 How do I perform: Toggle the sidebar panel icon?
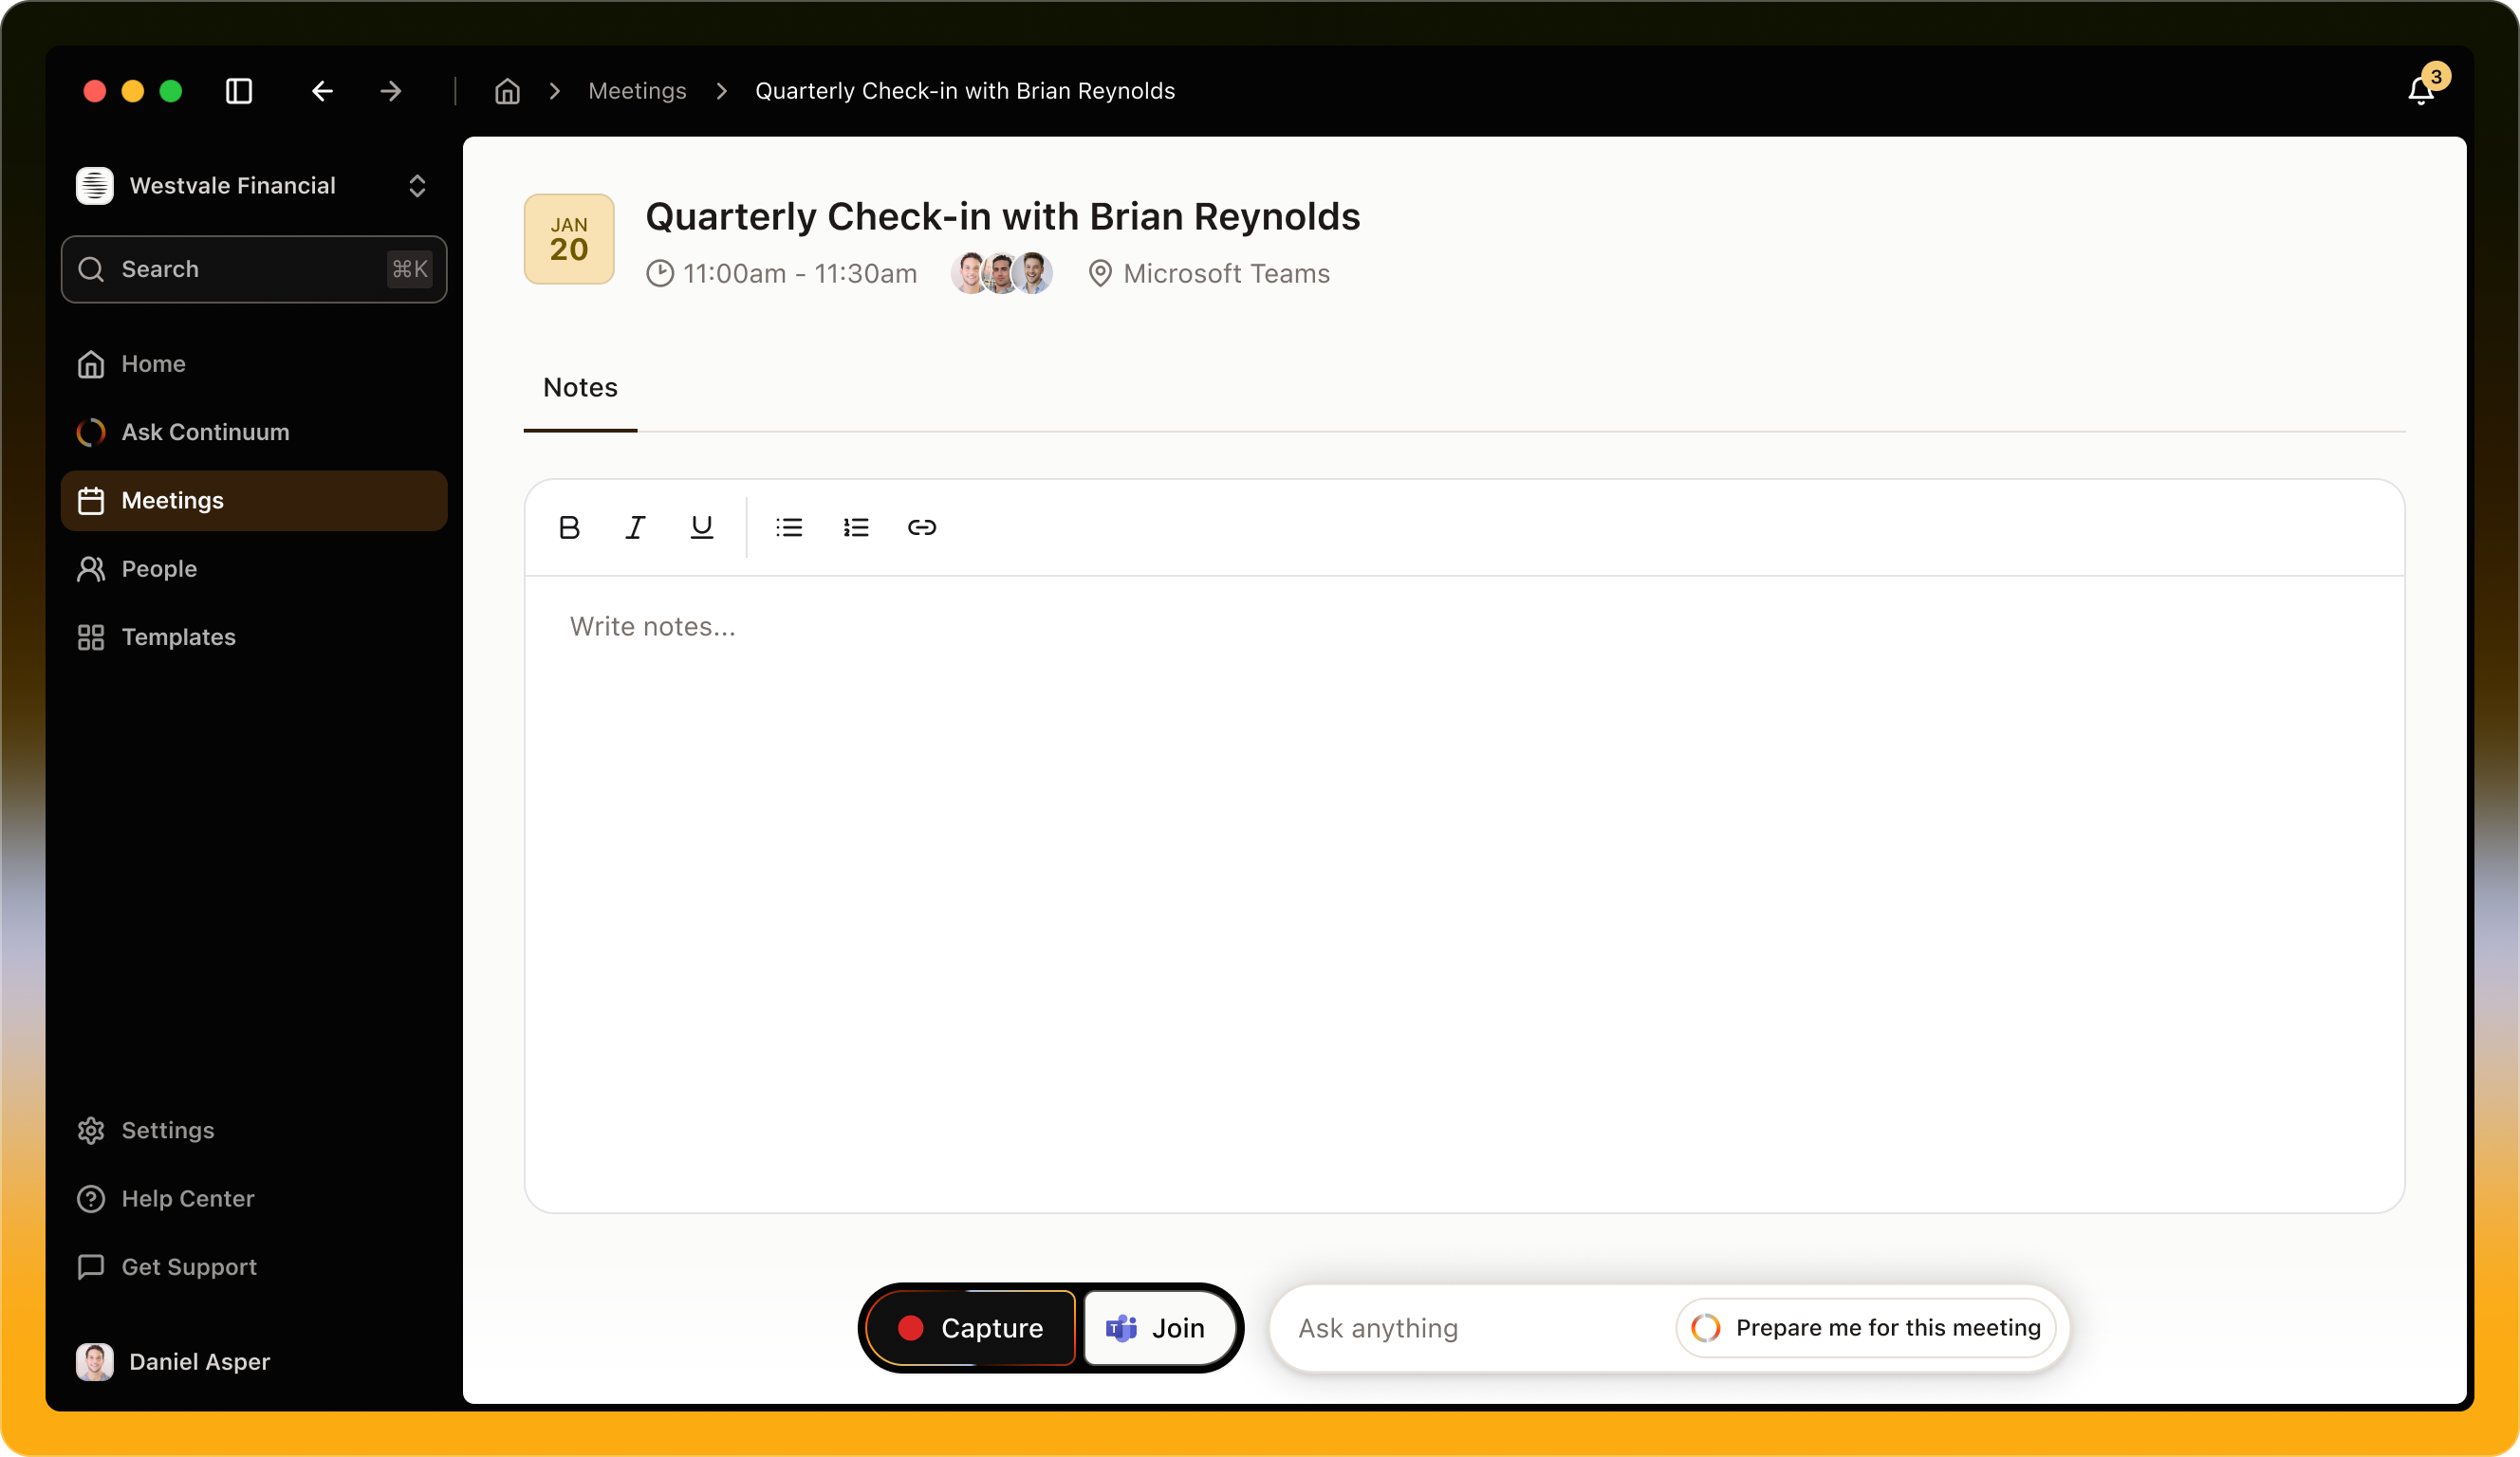239,91
